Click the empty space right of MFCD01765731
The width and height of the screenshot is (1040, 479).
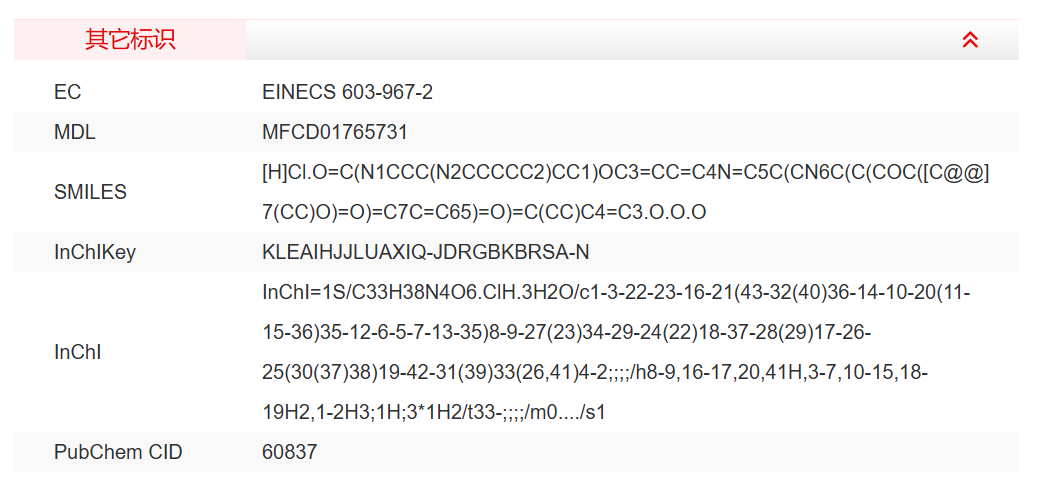[700, 132]
